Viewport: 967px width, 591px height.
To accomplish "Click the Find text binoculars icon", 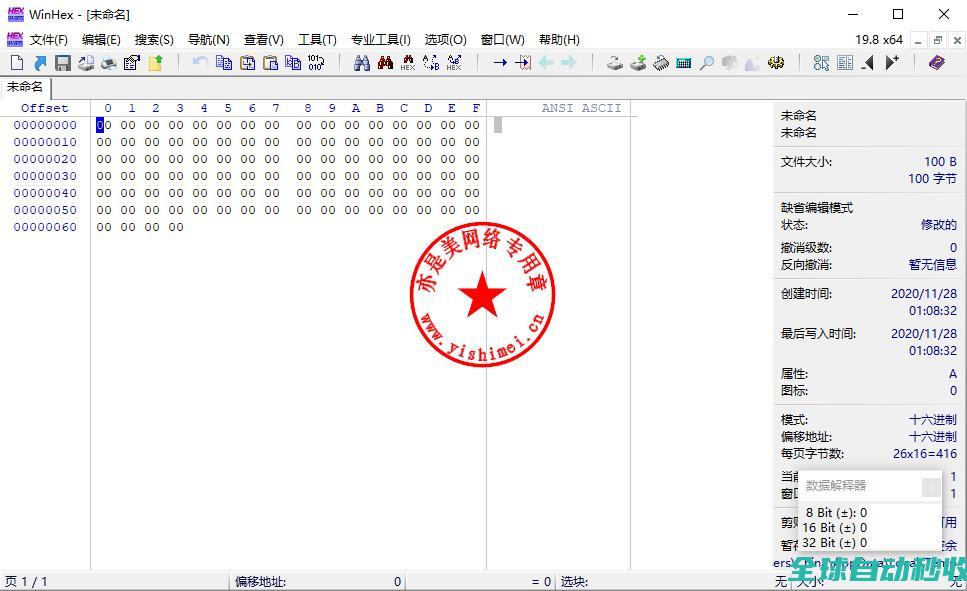I will [x=361, y=63].
